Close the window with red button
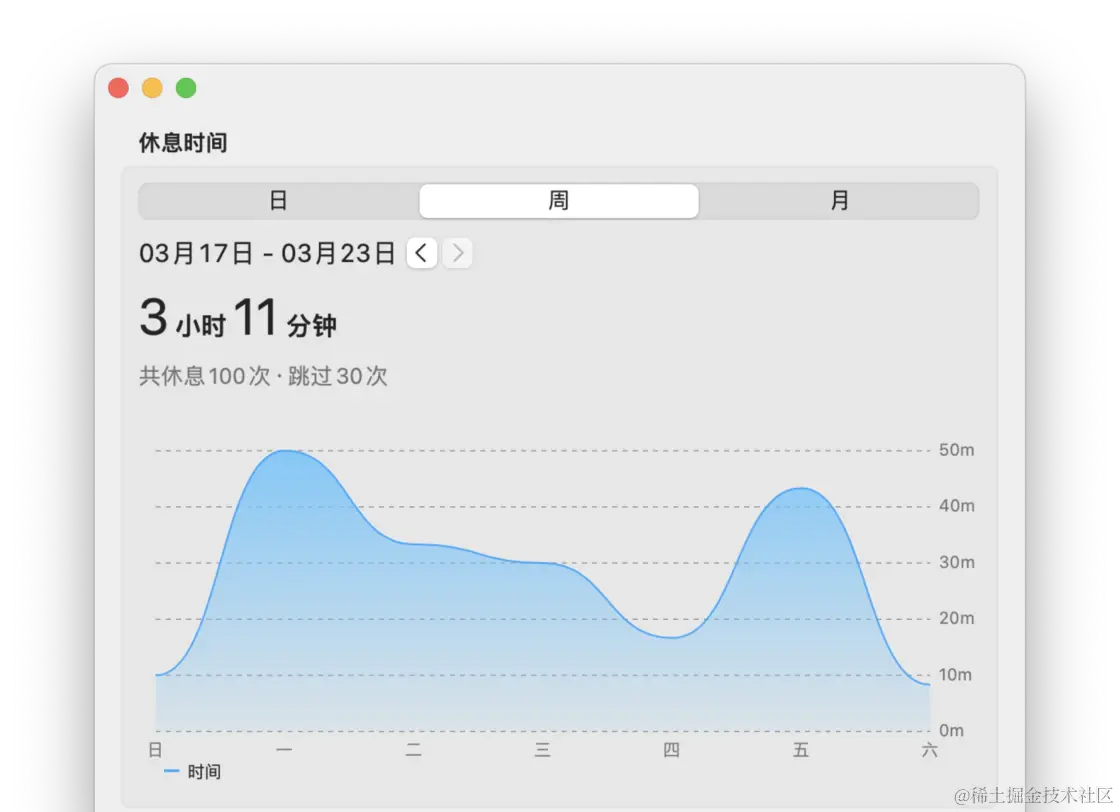 tap(119, 88)
